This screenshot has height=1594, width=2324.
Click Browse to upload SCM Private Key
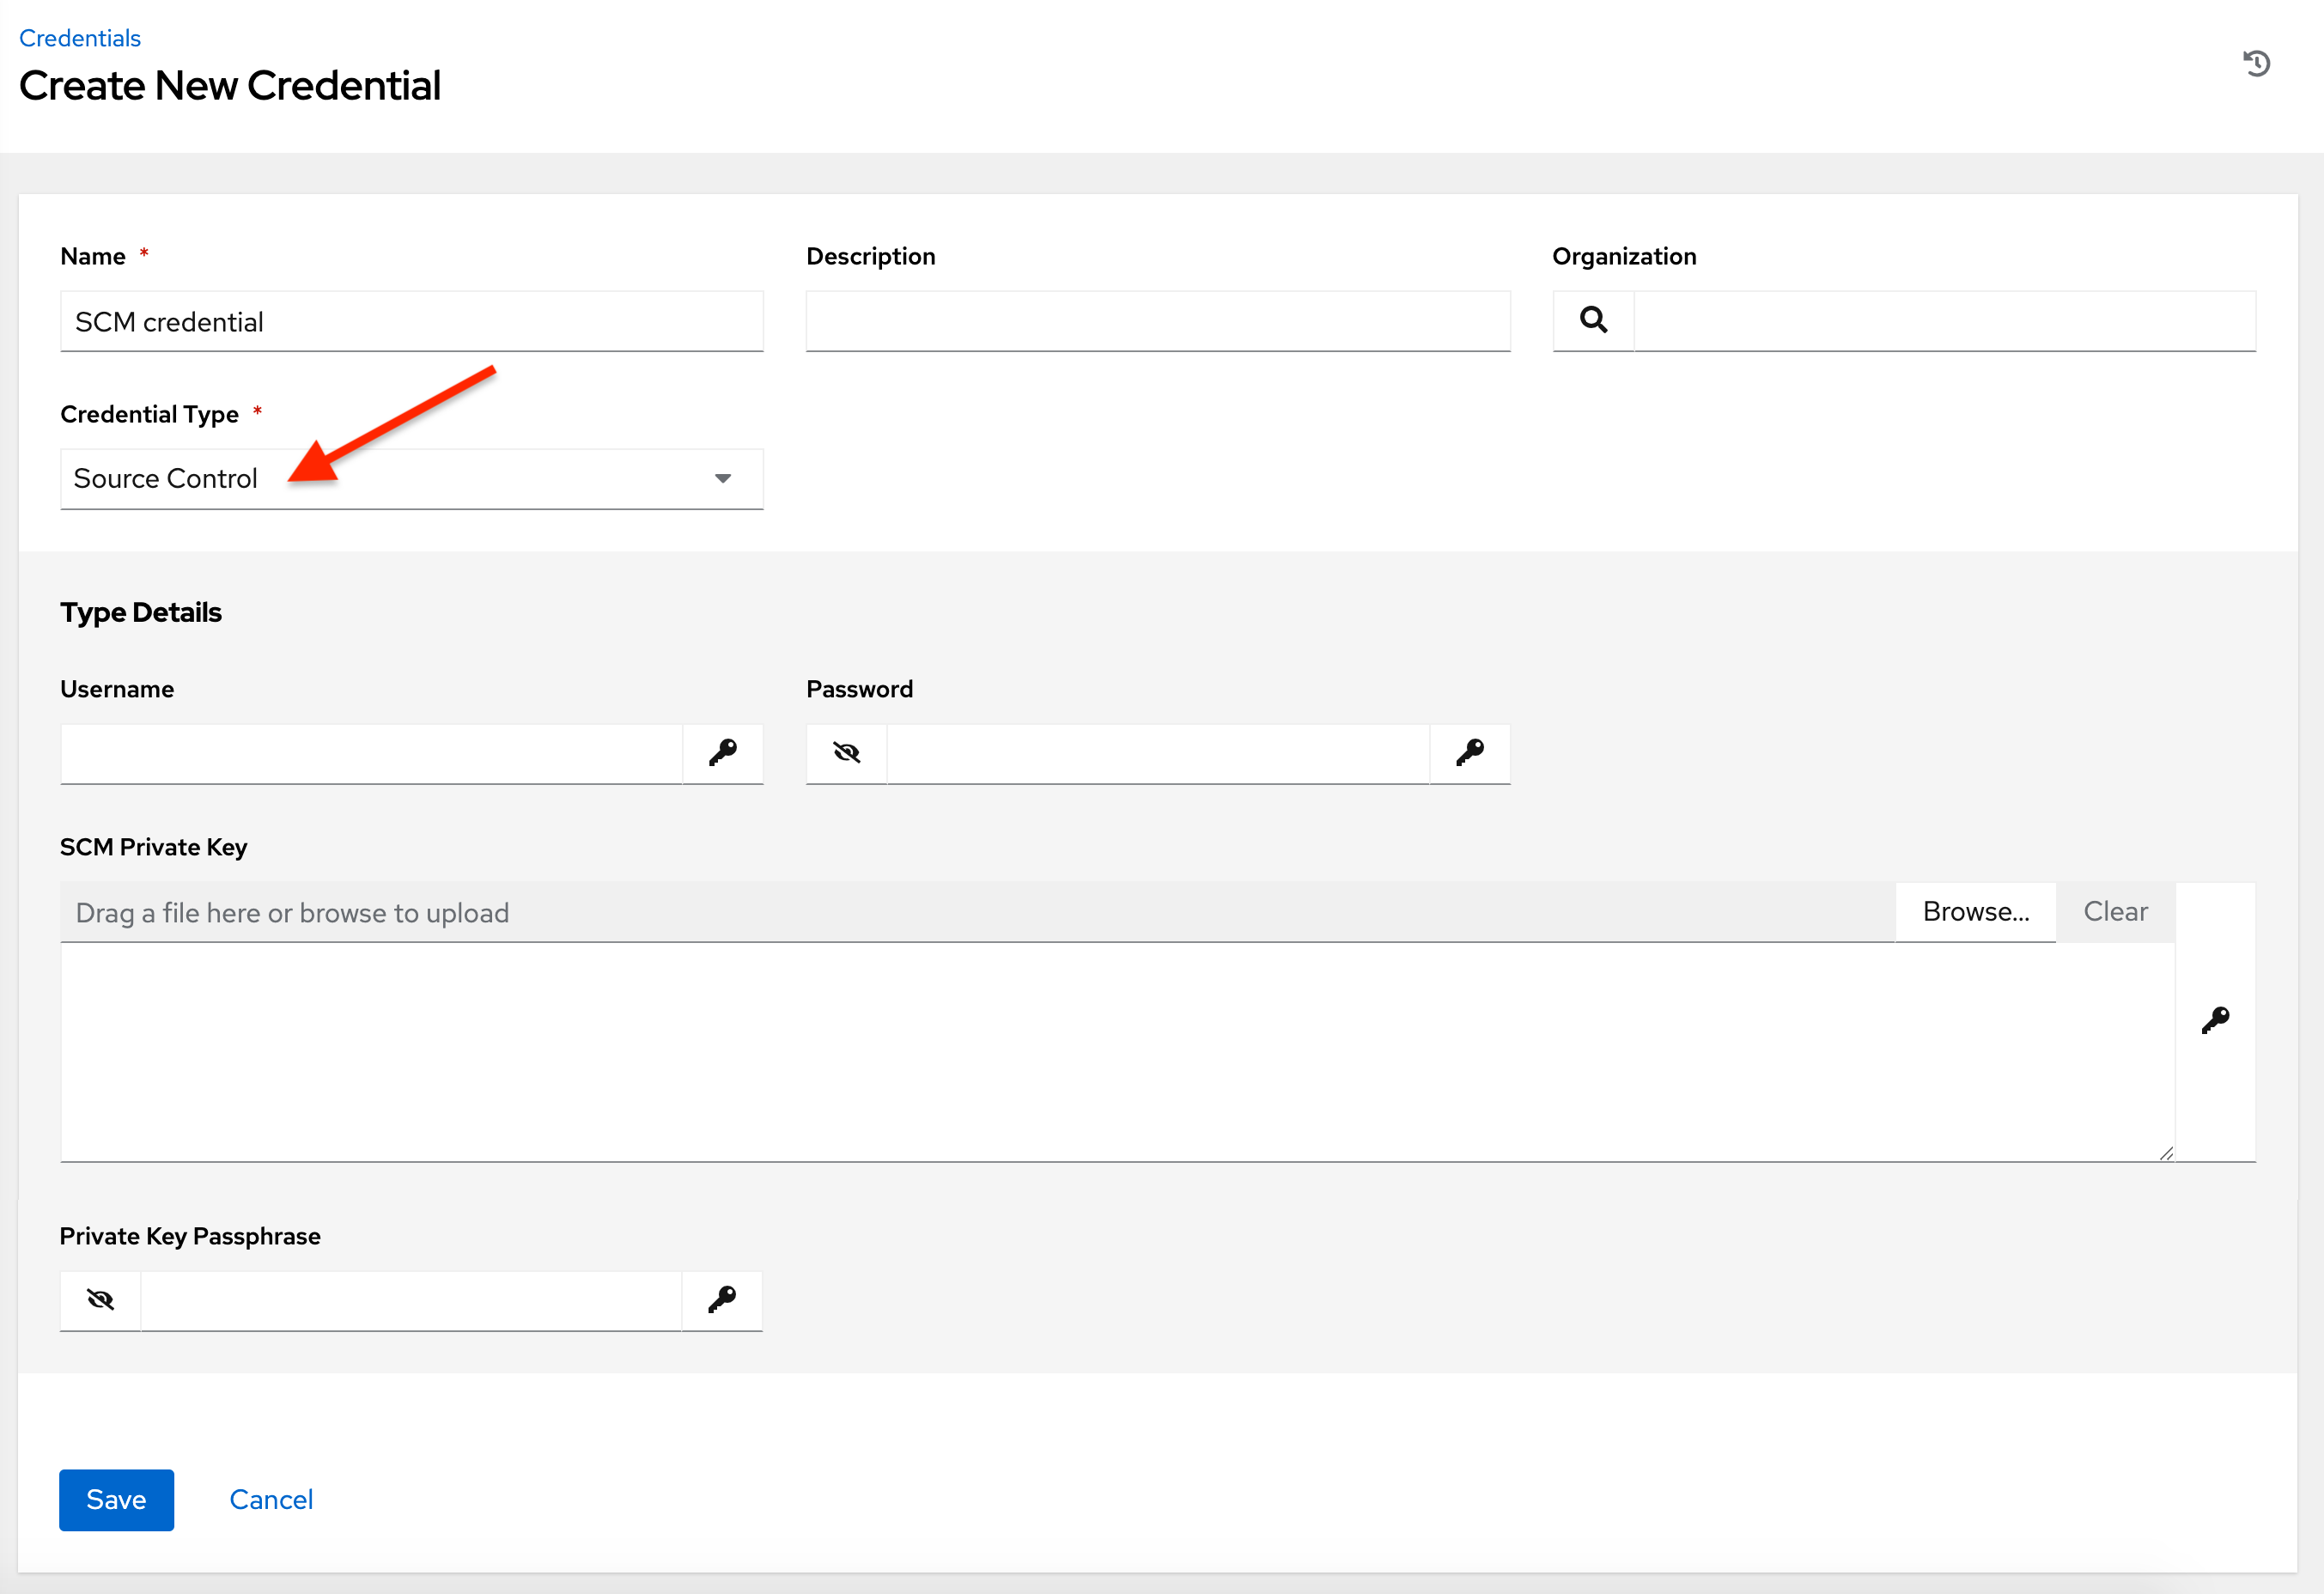tap(1974, 911)
